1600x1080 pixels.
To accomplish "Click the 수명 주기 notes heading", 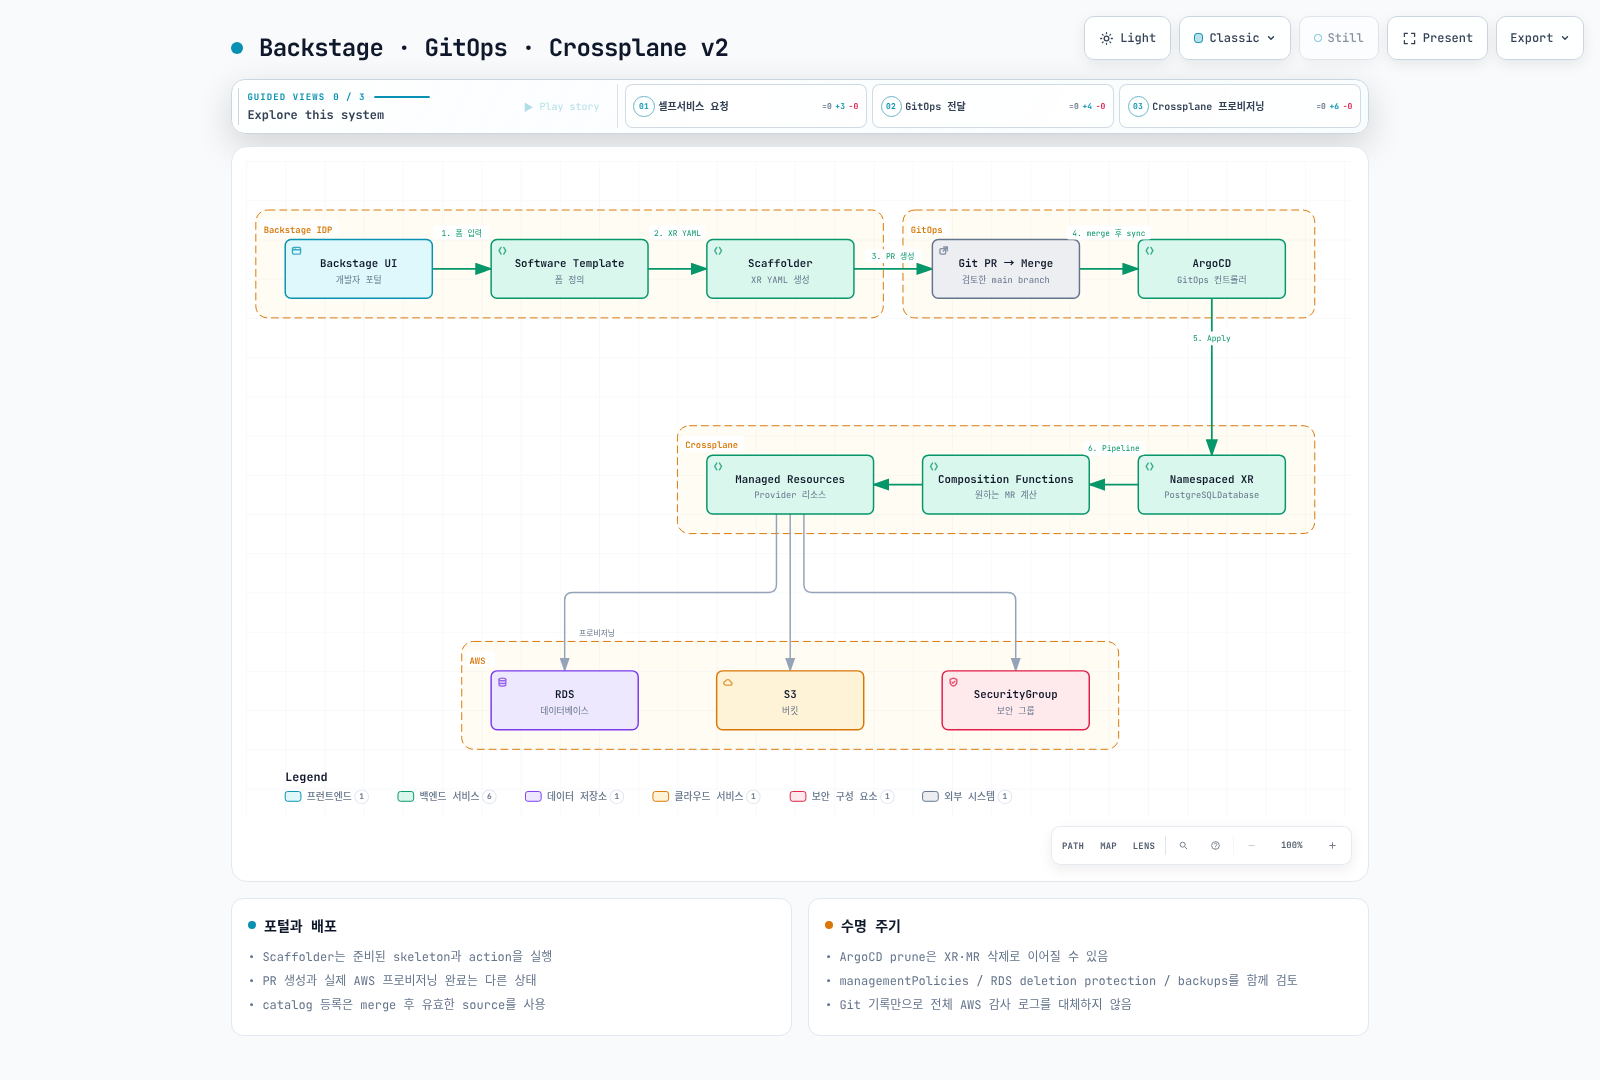I will [870, 927].
